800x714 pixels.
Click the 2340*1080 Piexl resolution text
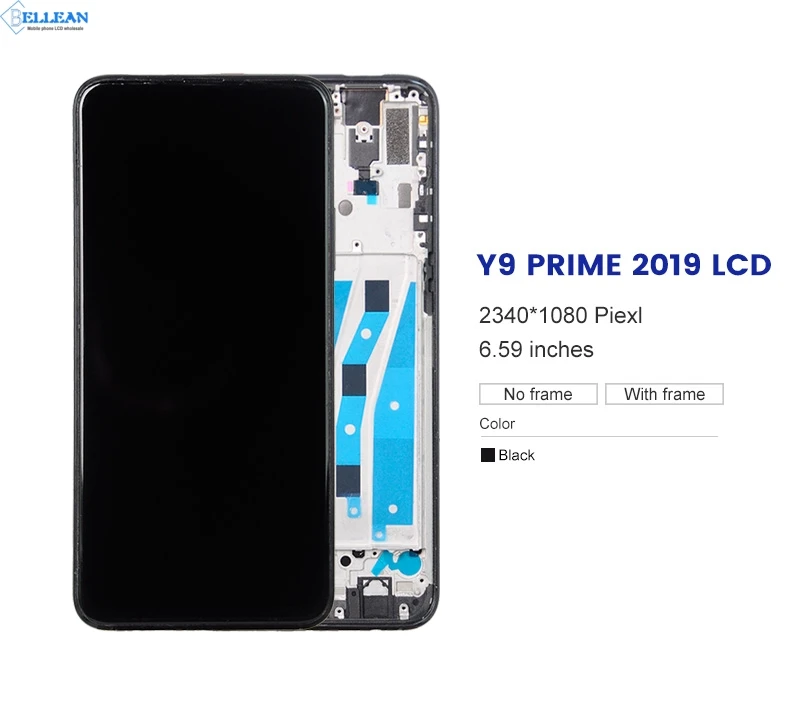[560, 315]
